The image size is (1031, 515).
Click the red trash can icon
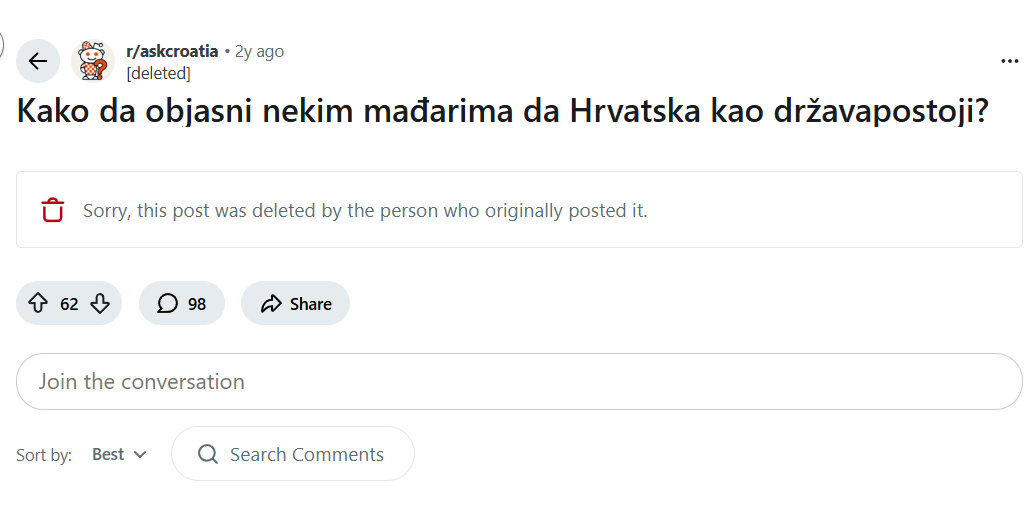tap(52, 211)
